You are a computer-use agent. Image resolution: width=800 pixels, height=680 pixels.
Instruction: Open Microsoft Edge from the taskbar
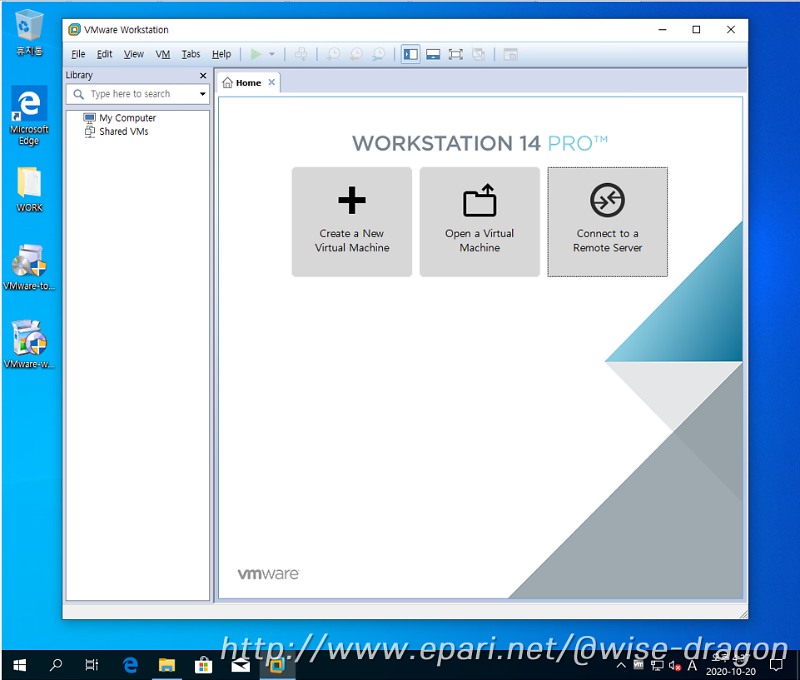point(131,665)
